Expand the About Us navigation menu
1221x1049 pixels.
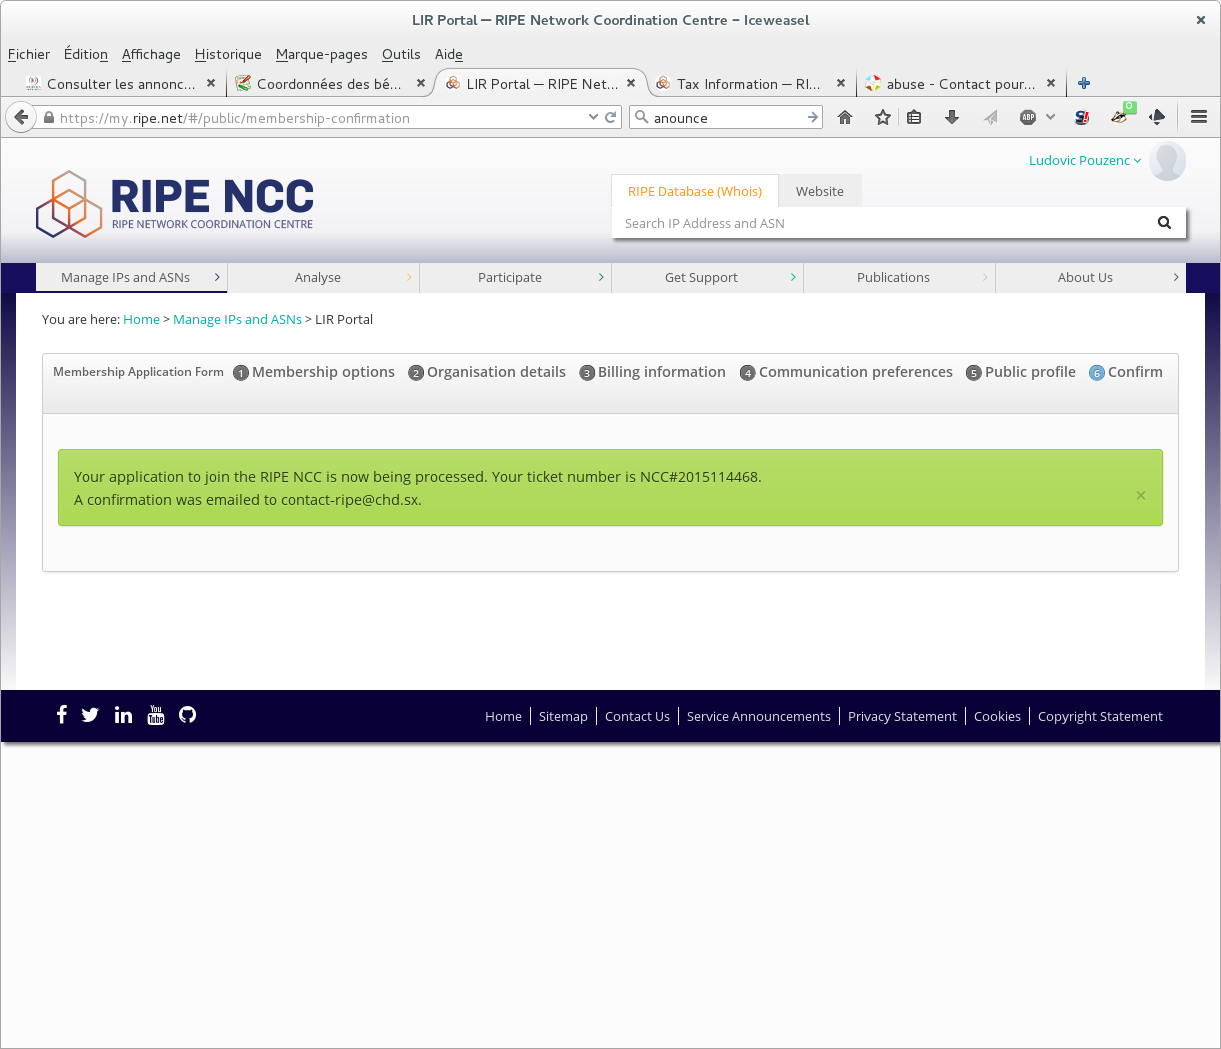1091,277
